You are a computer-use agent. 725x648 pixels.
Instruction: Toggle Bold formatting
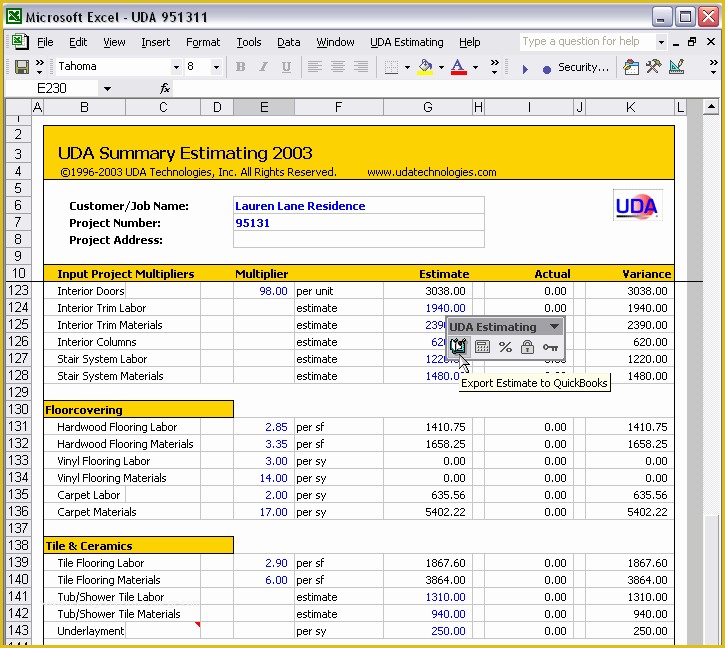point(240,67)
